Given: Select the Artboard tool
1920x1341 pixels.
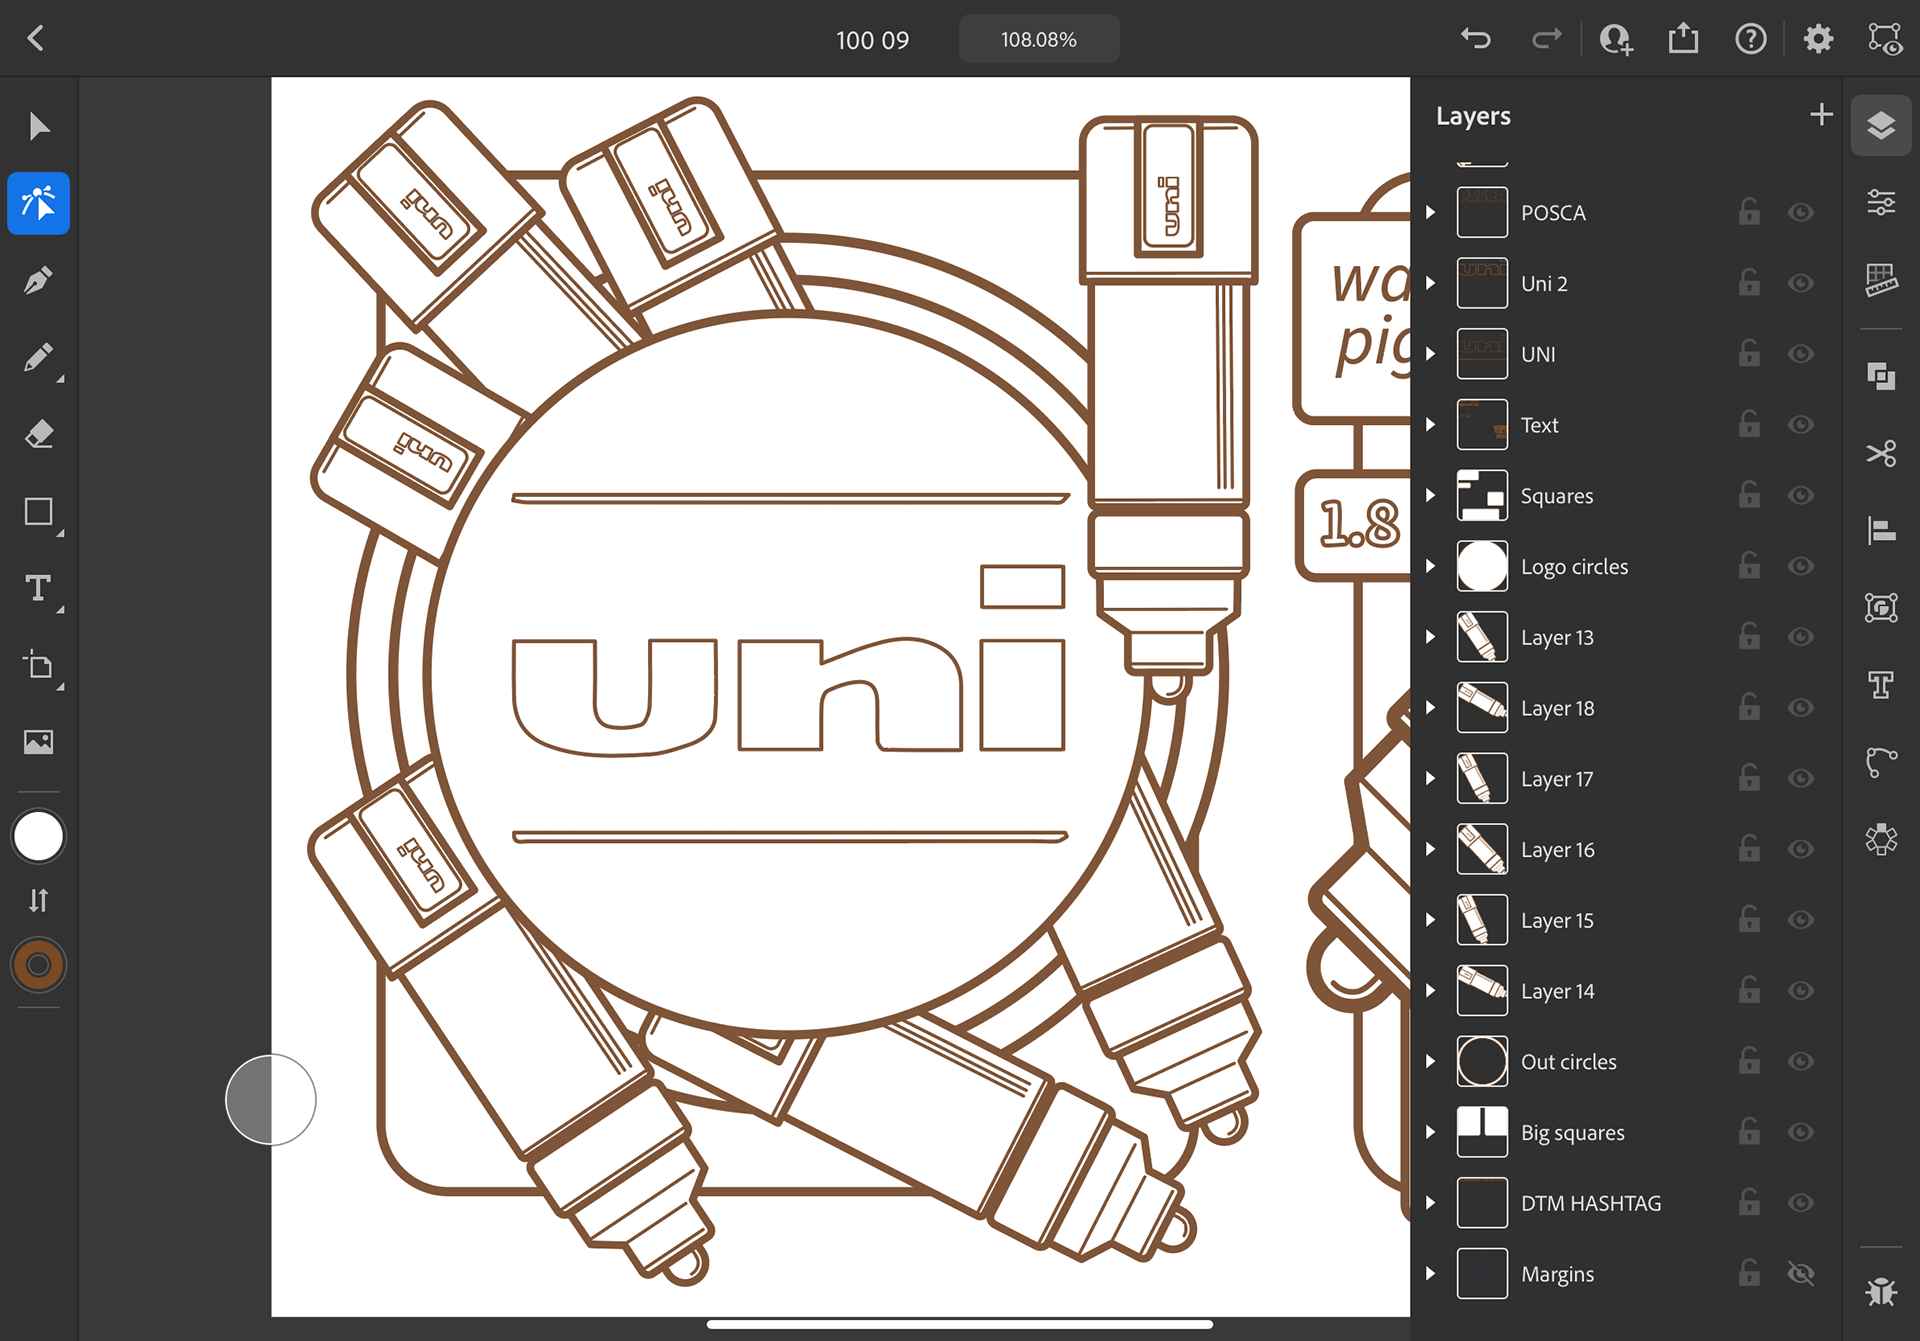Looking at the screenshot, I should [x=39, y=665].
